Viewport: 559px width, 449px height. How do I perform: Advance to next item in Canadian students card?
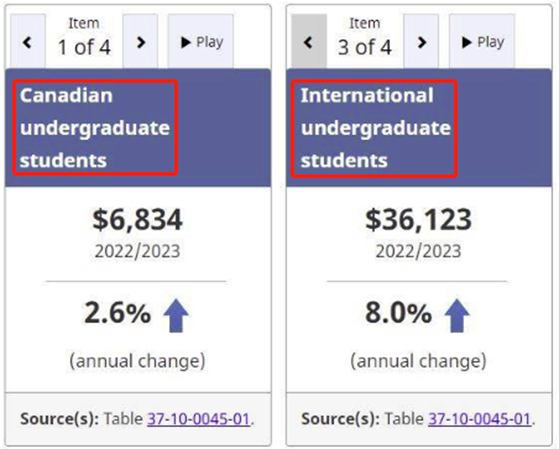coord(140,41)
